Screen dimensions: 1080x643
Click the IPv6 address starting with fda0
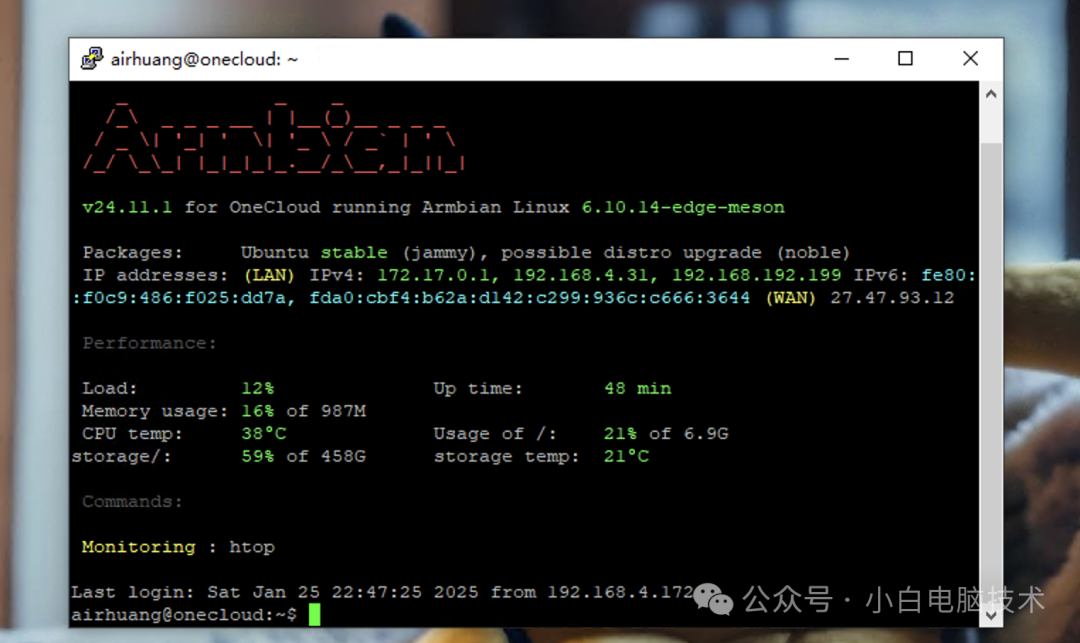coord(529,298)
